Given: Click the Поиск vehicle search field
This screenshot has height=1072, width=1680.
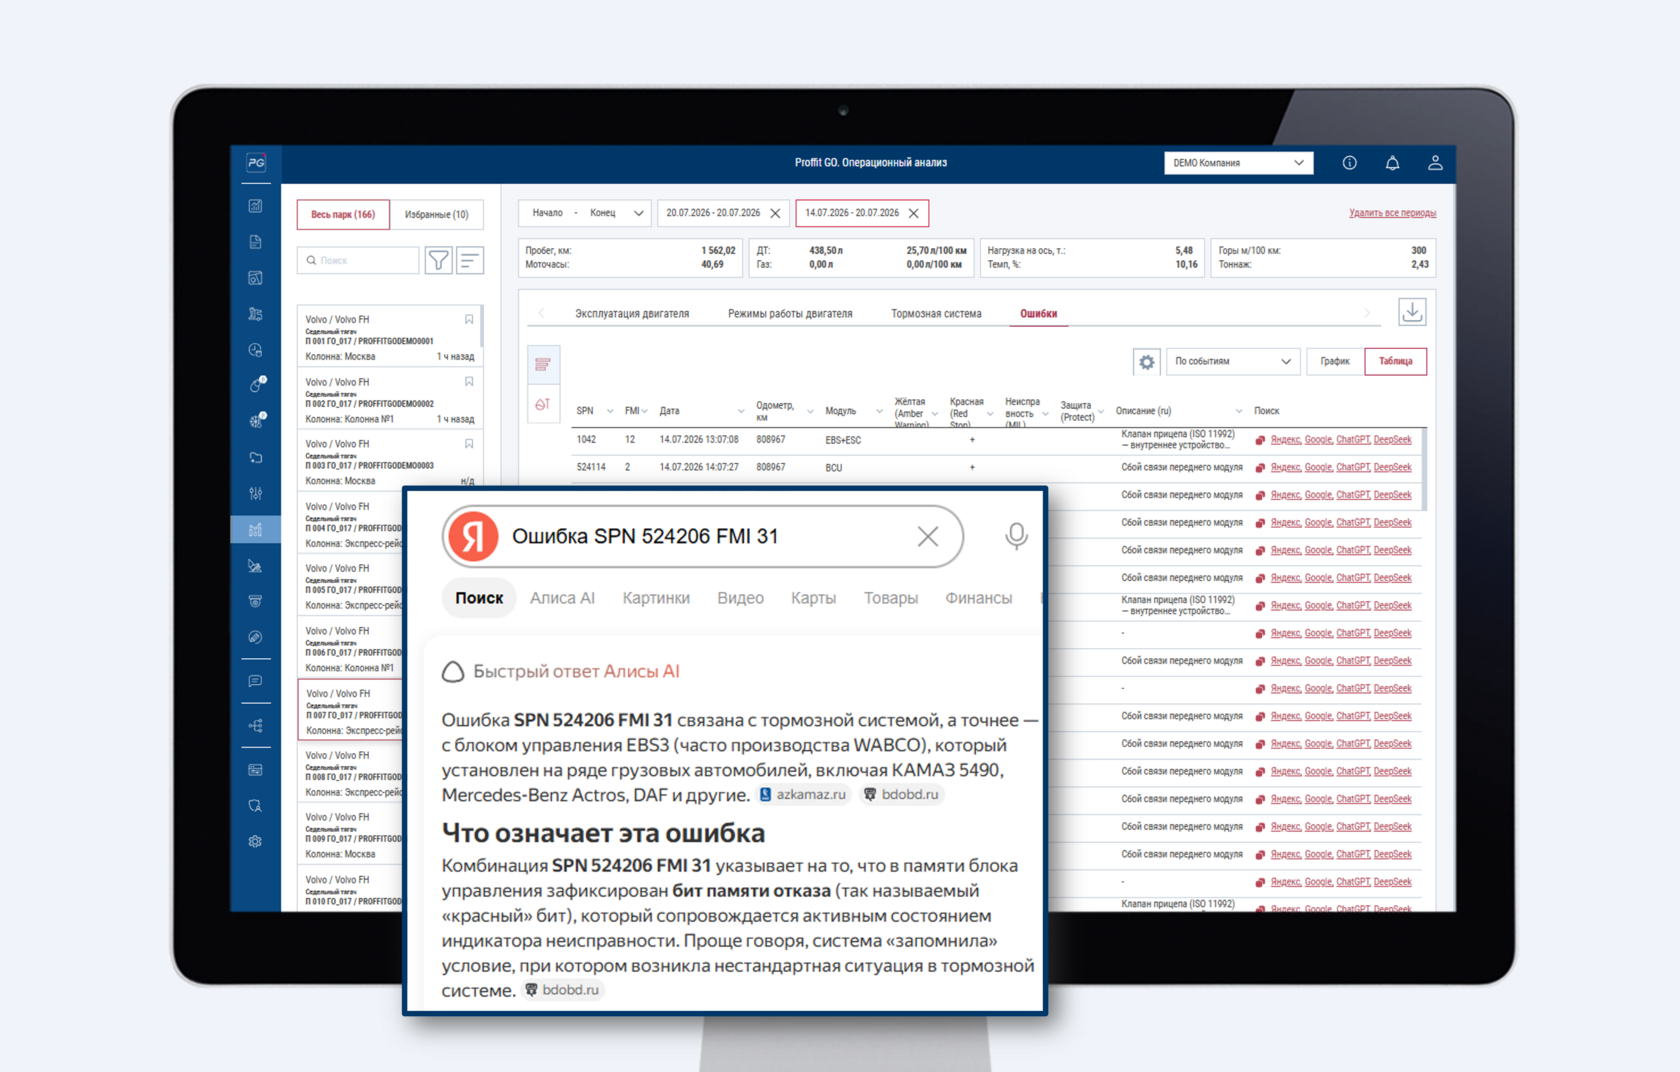Looking at the screenshot, I should 358,261.
